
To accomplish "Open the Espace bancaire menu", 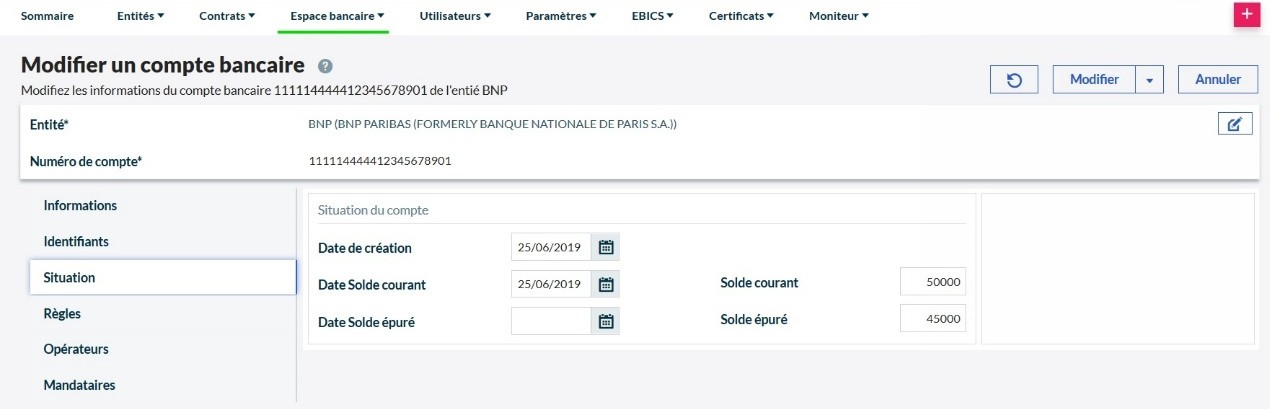I will pyautogui.click(x=337, y=16).
